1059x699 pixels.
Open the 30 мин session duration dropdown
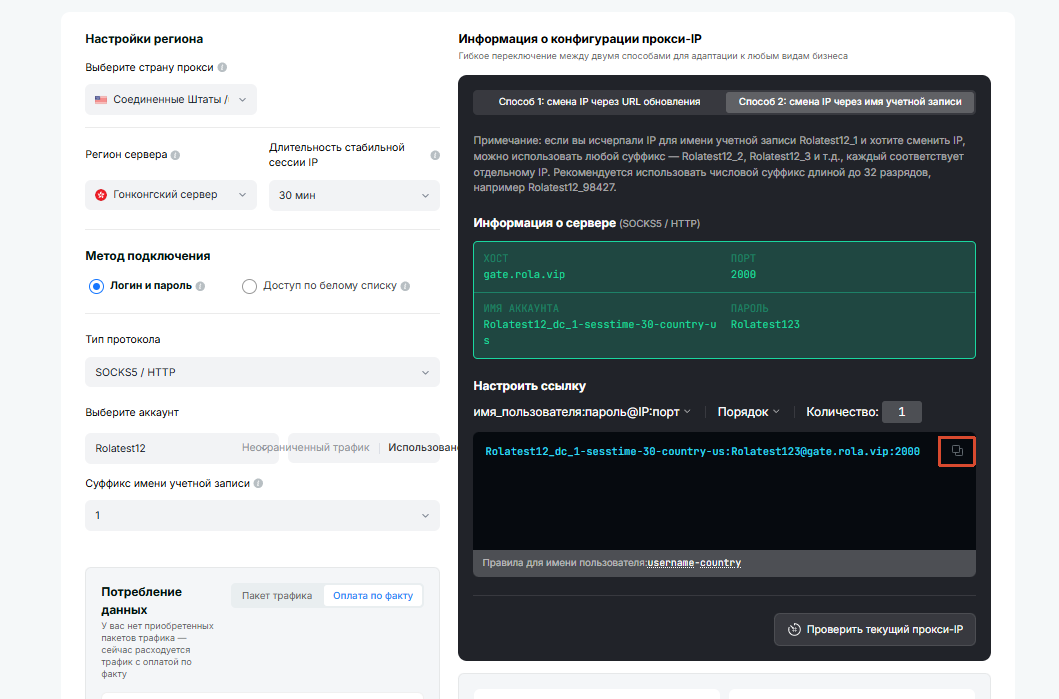354,195
